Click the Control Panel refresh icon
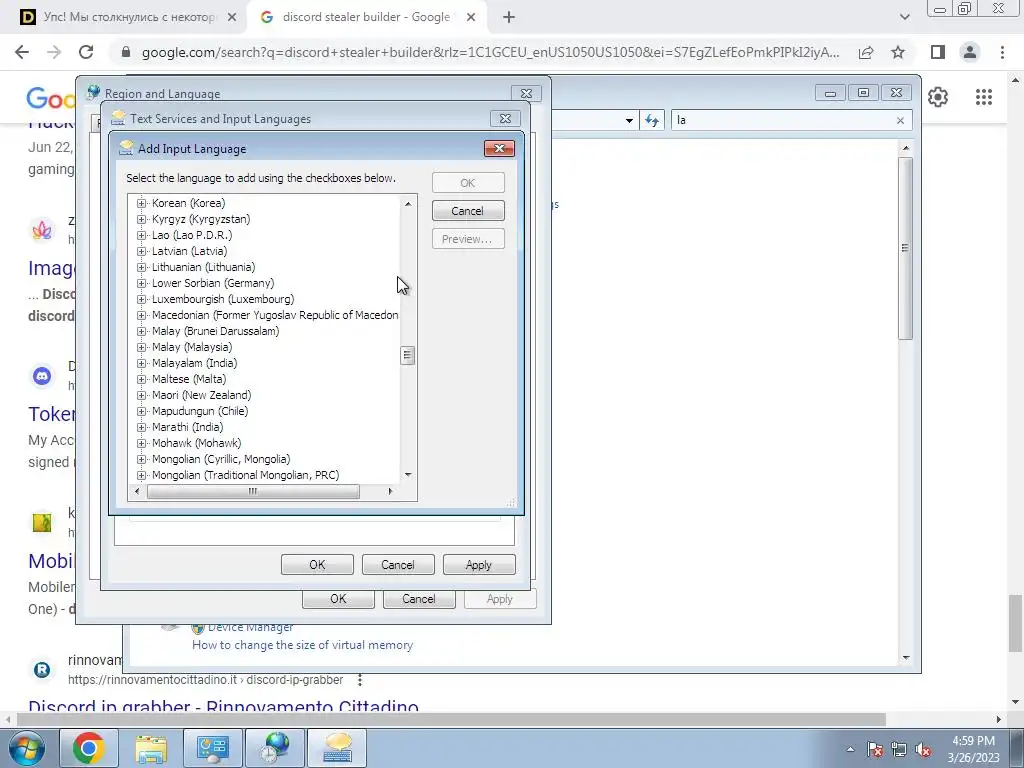Screen dimensions: 1024x768 (x=652, y=120)
